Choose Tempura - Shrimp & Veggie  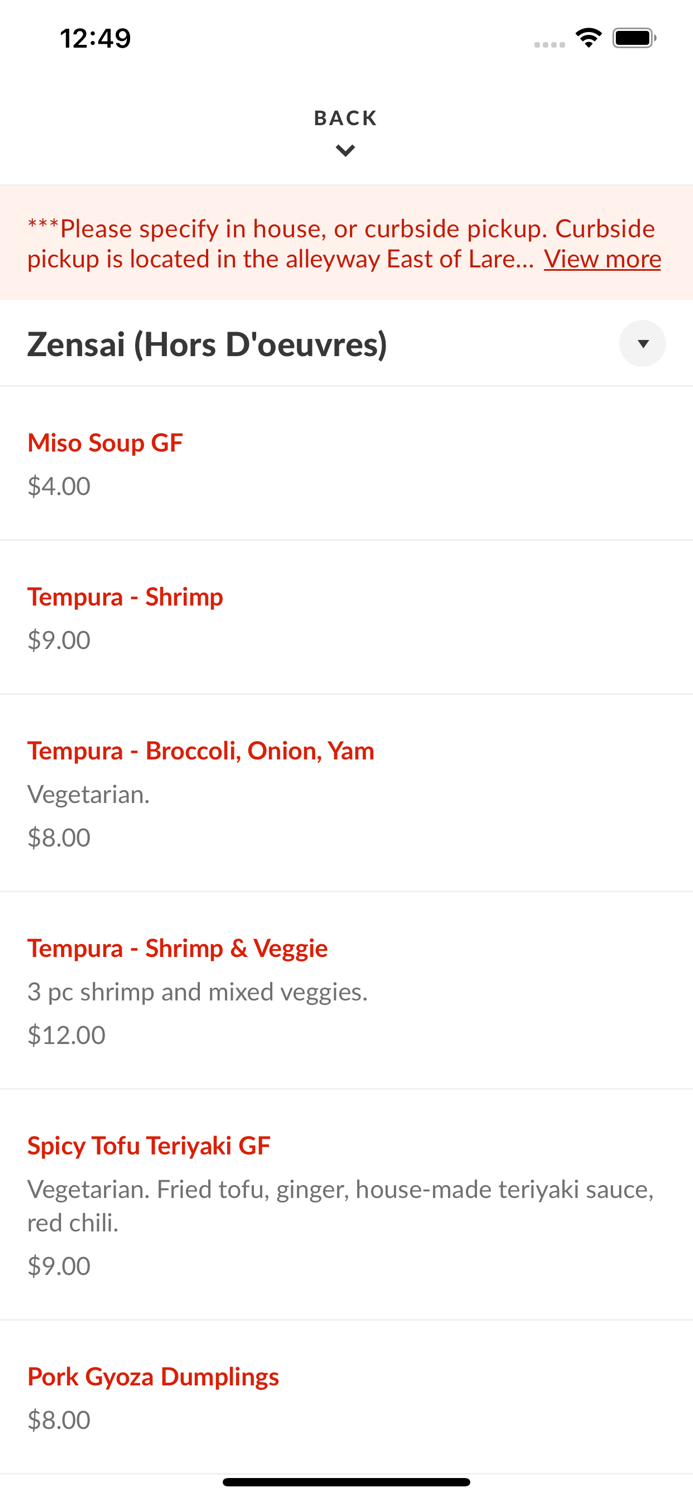coord(177,947)
